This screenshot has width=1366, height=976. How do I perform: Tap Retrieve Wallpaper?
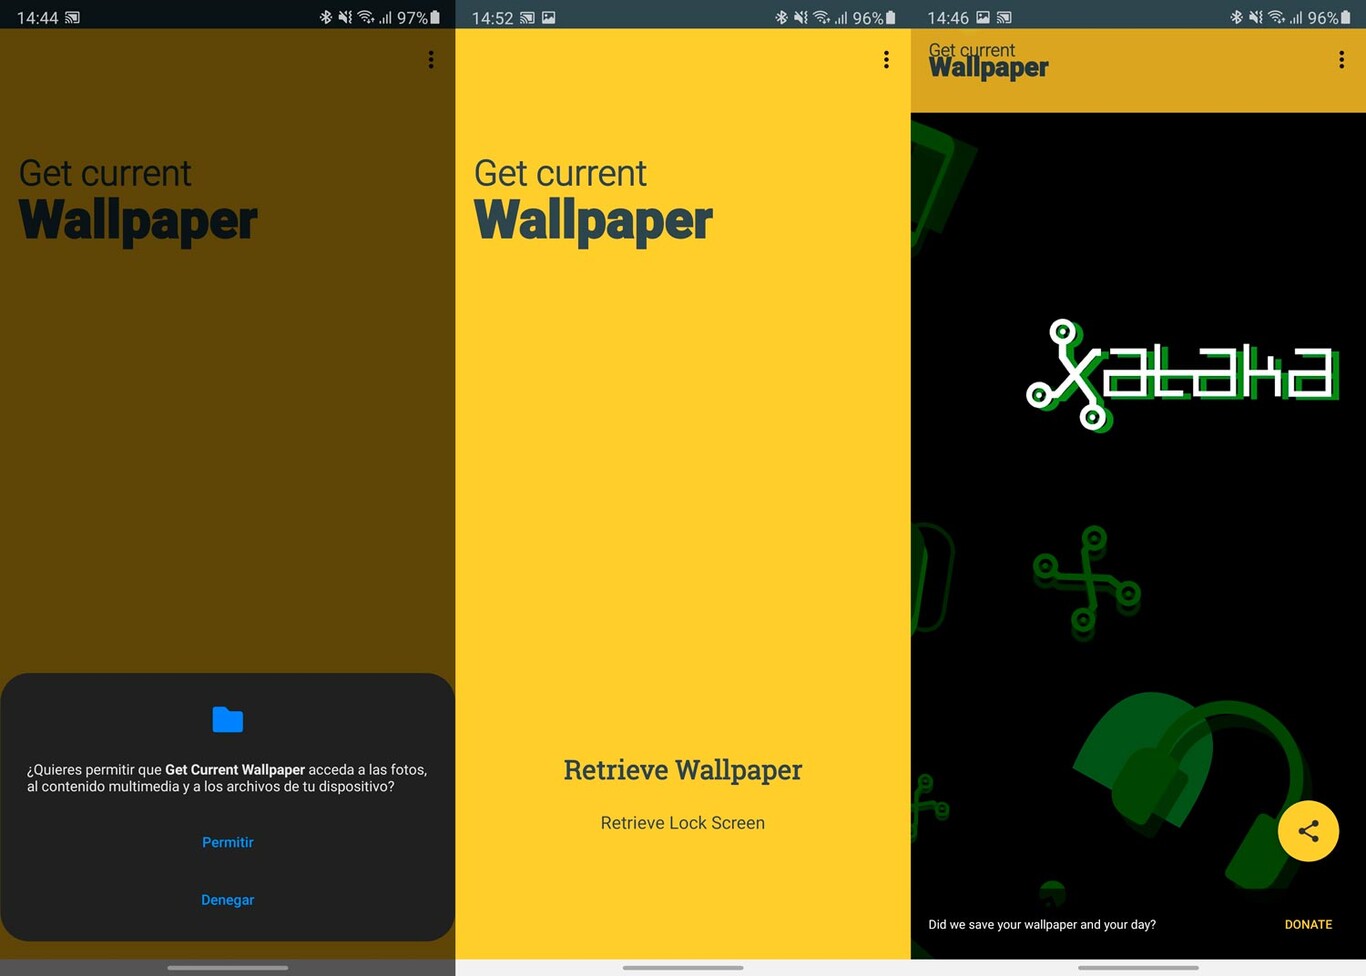(682, 770)
